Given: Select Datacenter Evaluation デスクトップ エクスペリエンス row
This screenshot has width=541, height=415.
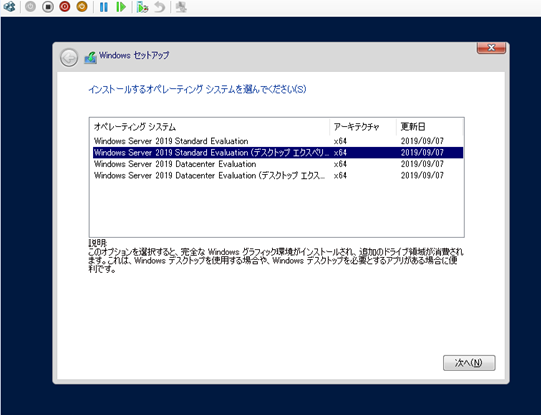Looking at the screenshot, I should coord(278,175).
